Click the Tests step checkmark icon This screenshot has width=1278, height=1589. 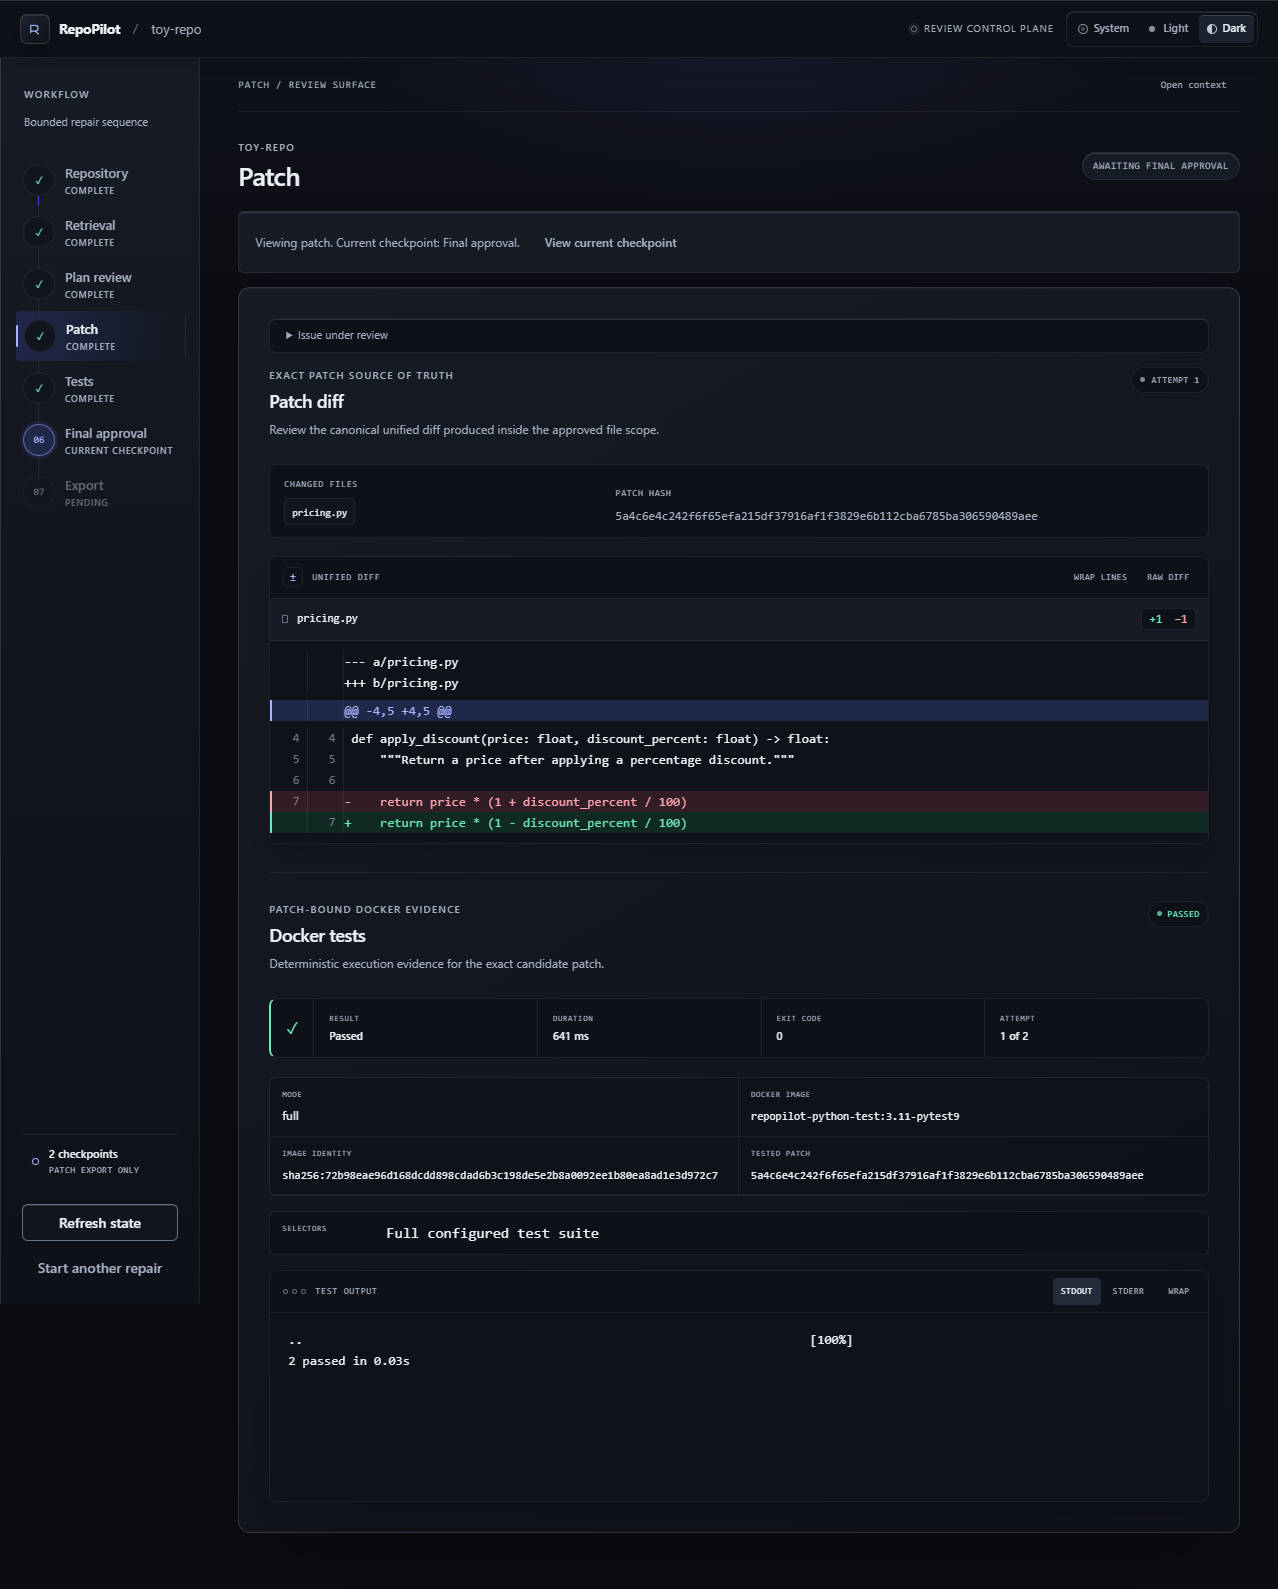[x=39, y=388]
